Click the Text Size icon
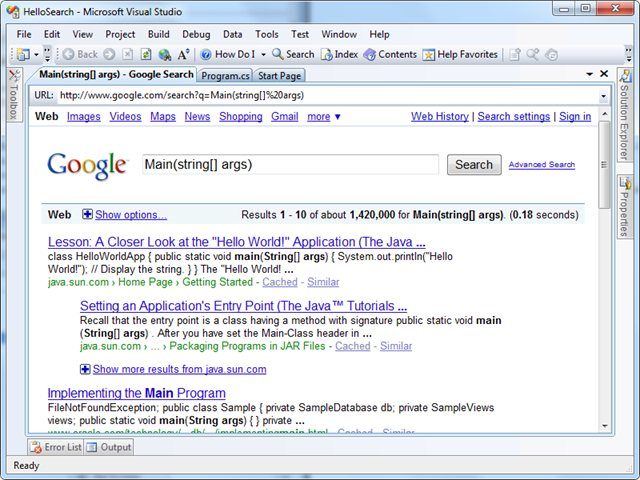Viewport: 640px width, 480px height. click(183, 54)
